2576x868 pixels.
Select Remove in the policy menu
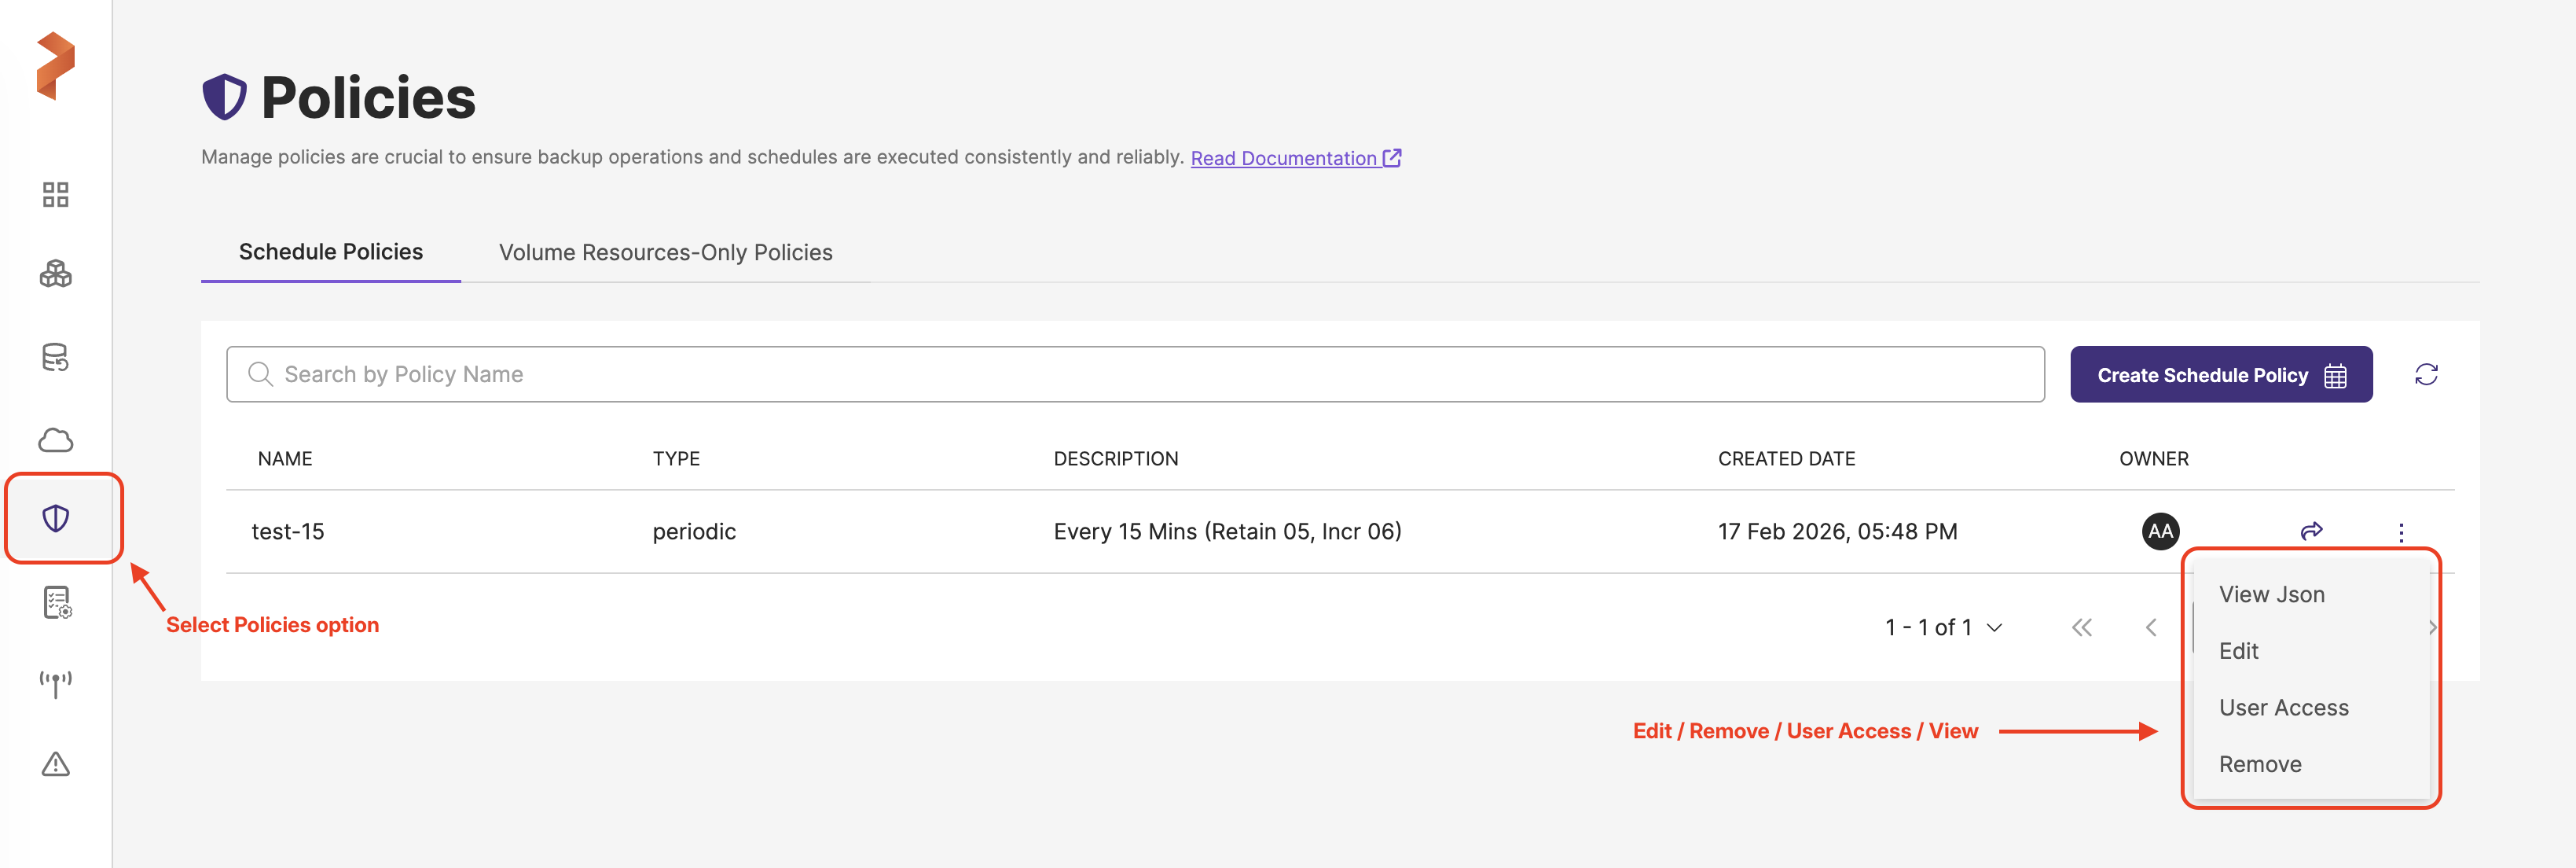(x=2259, y=765)
